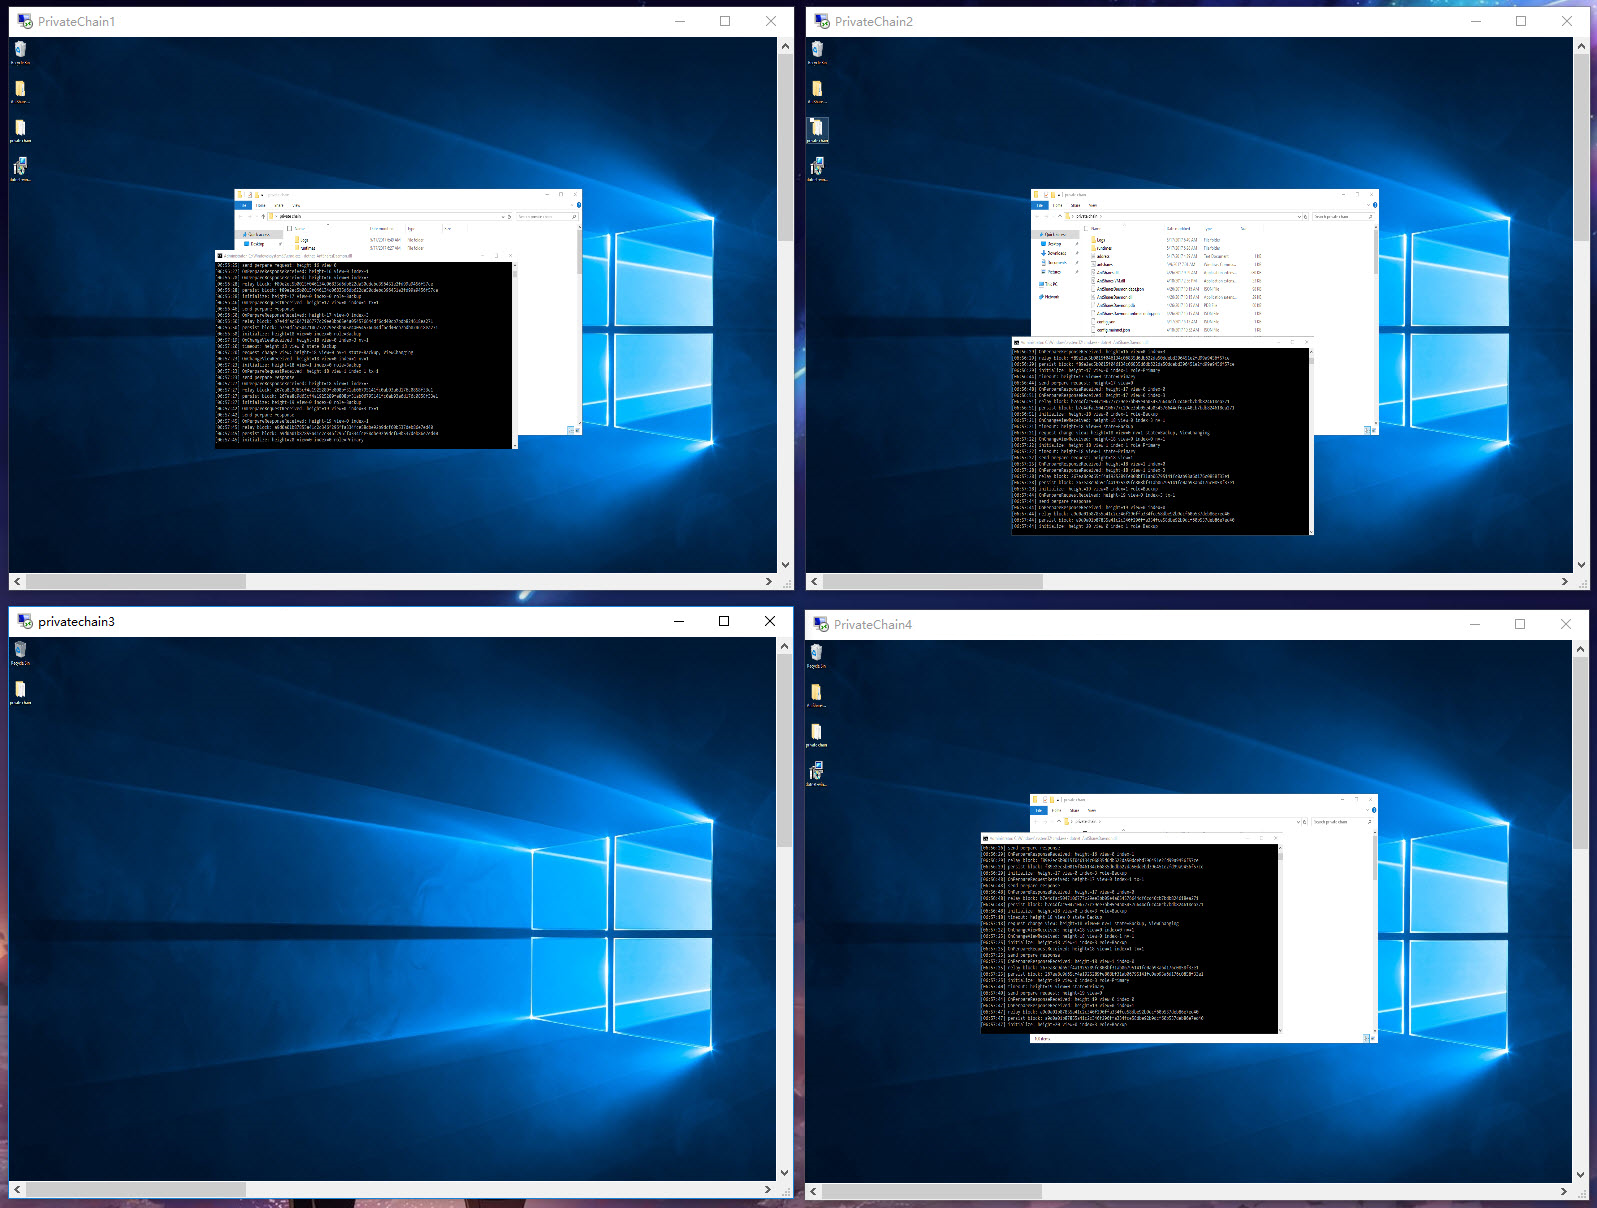
Task: Select Desktop in PrivateChain1 Explorer sidebar
Action: coord(253,244)
